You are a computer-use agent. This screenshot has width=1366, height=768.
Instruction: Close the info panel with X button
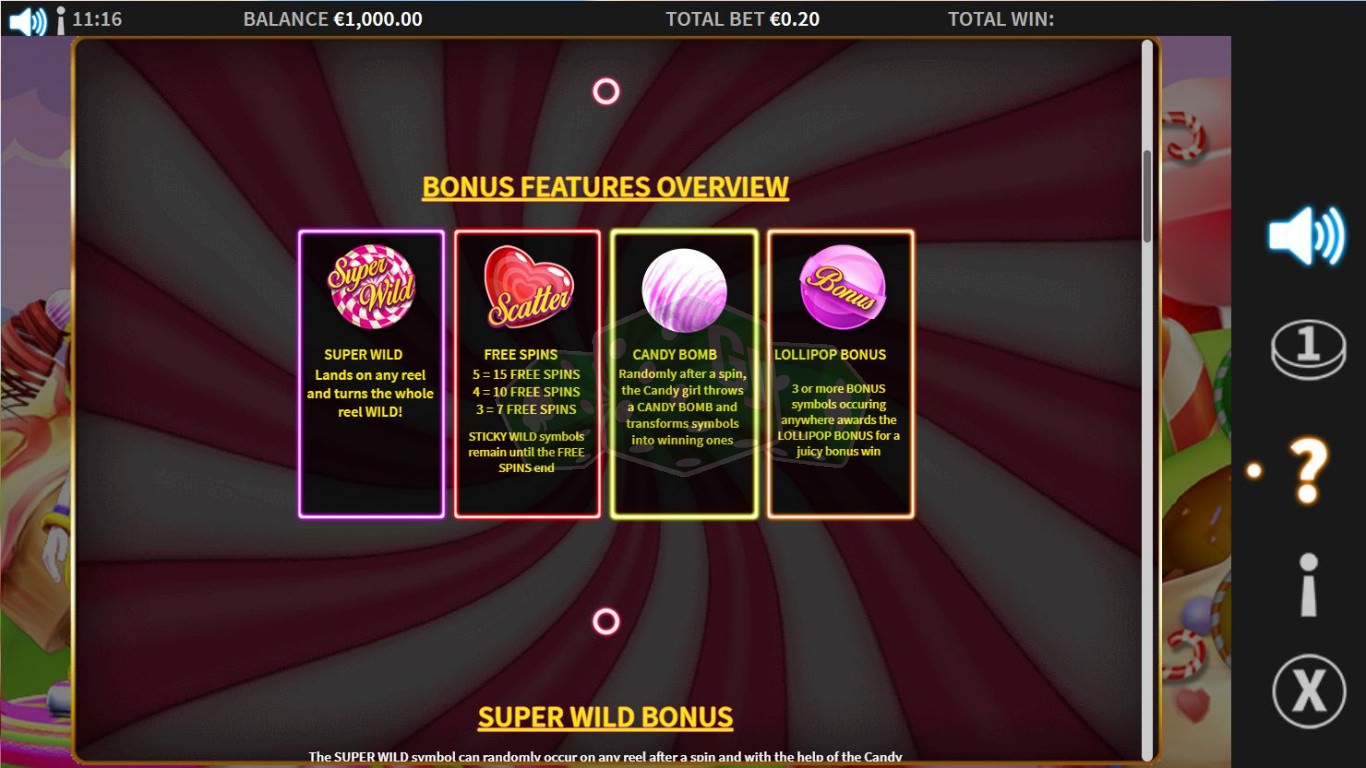tap(1309, 691)
